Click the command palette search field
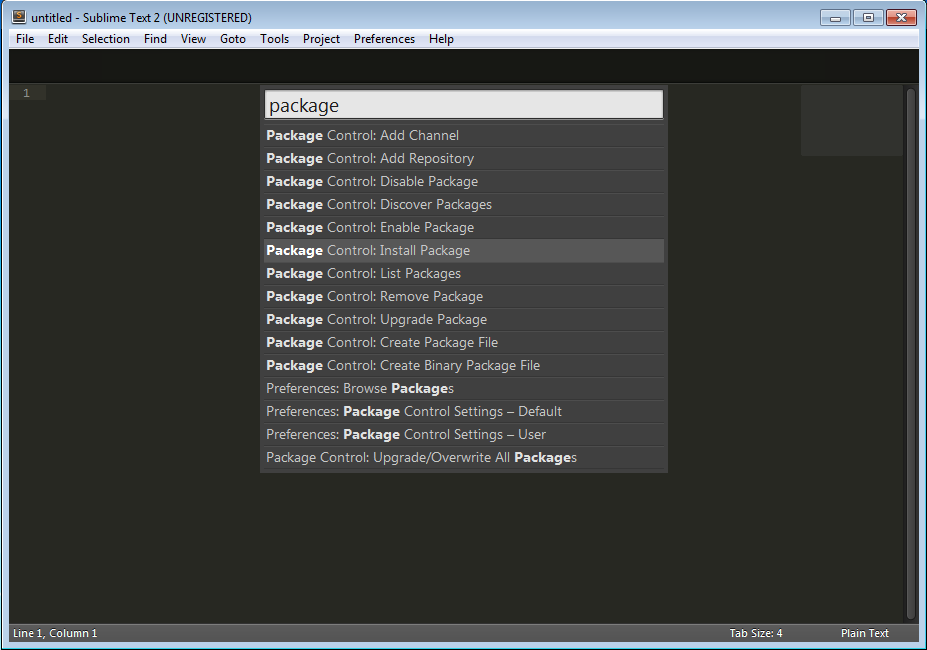927x650 pixels. click(464, 105)
